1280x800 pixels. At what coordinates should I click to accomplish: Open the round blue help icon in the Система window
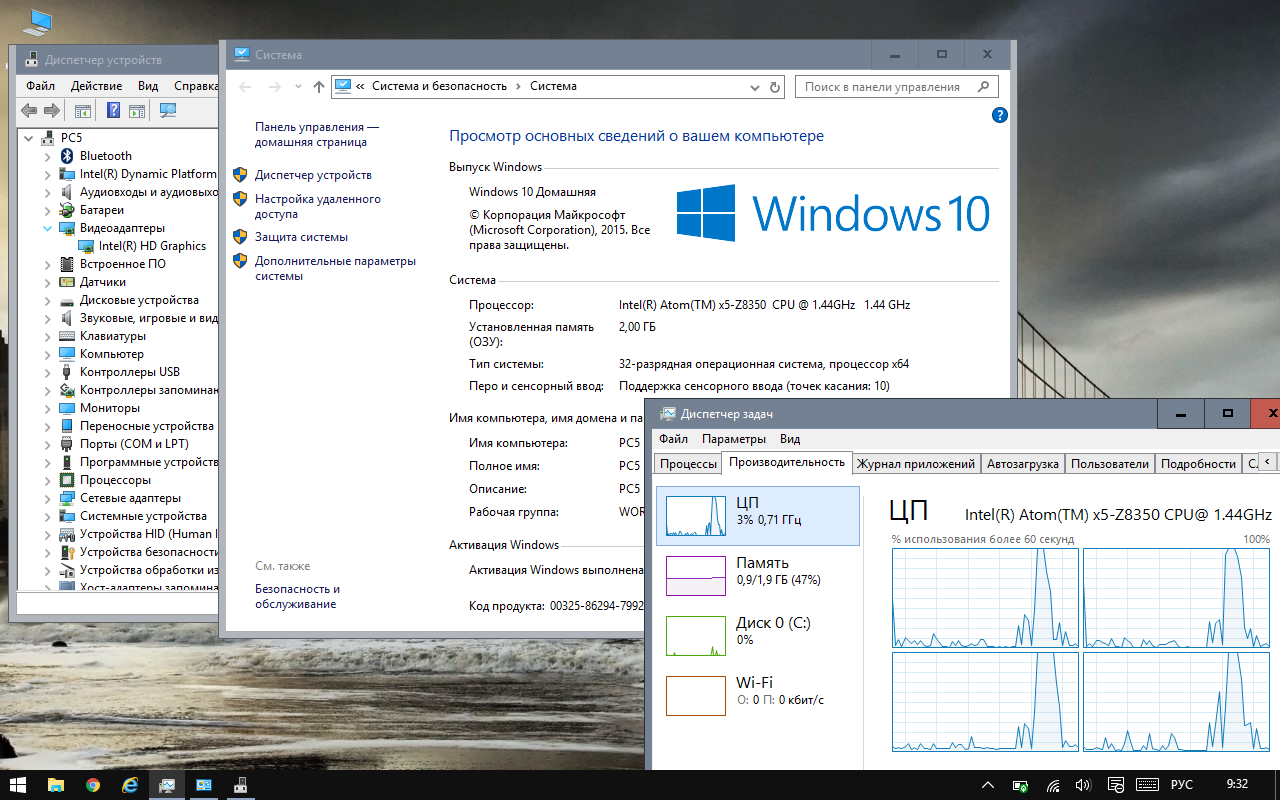[999, 115]
